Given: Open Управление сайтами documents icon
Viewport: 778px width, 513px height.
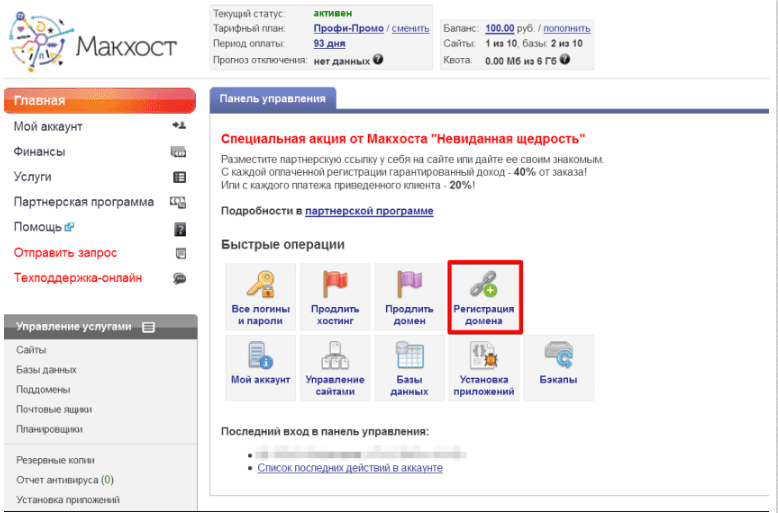Looking at the screenshot, I should 335,355.
